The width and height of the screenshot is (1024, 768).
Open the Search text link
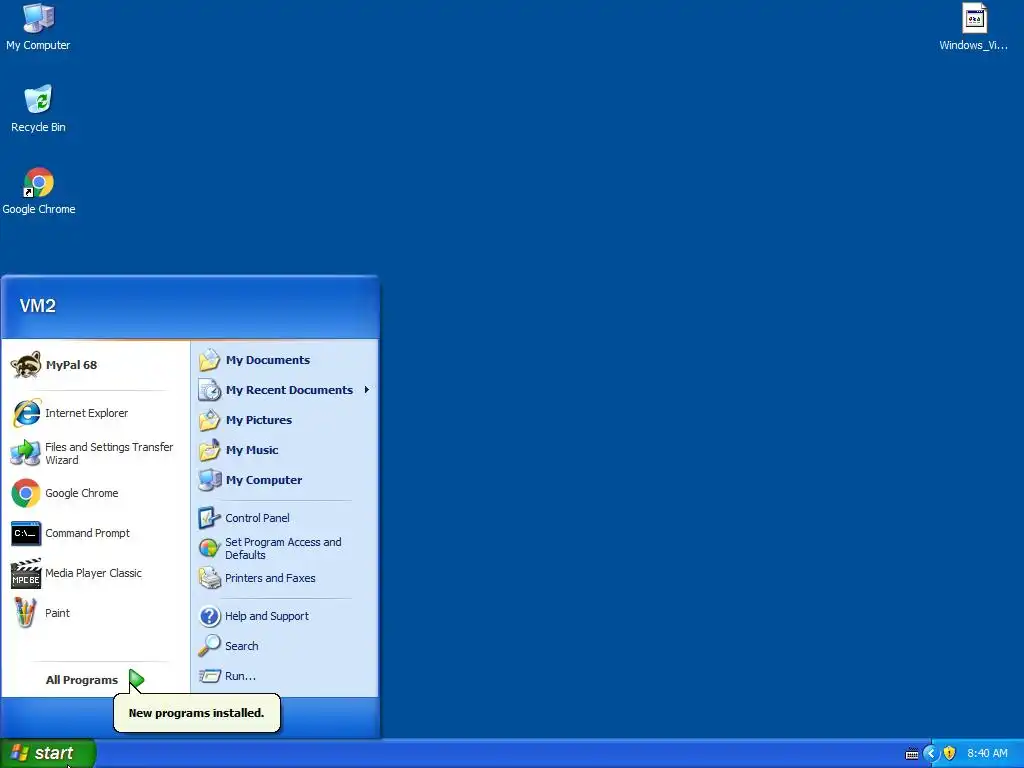[242, 646]
